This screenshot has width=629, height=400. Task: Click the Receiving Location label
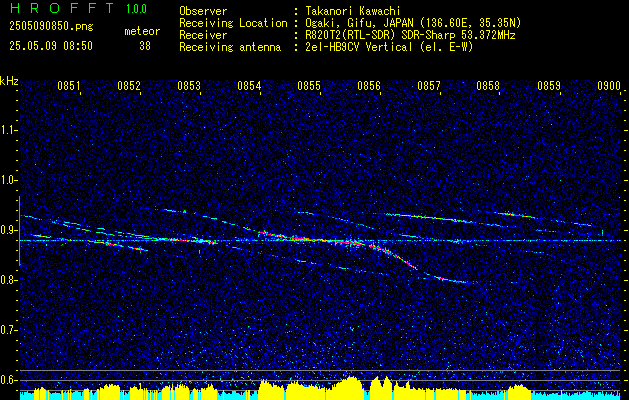pos(233,23)
